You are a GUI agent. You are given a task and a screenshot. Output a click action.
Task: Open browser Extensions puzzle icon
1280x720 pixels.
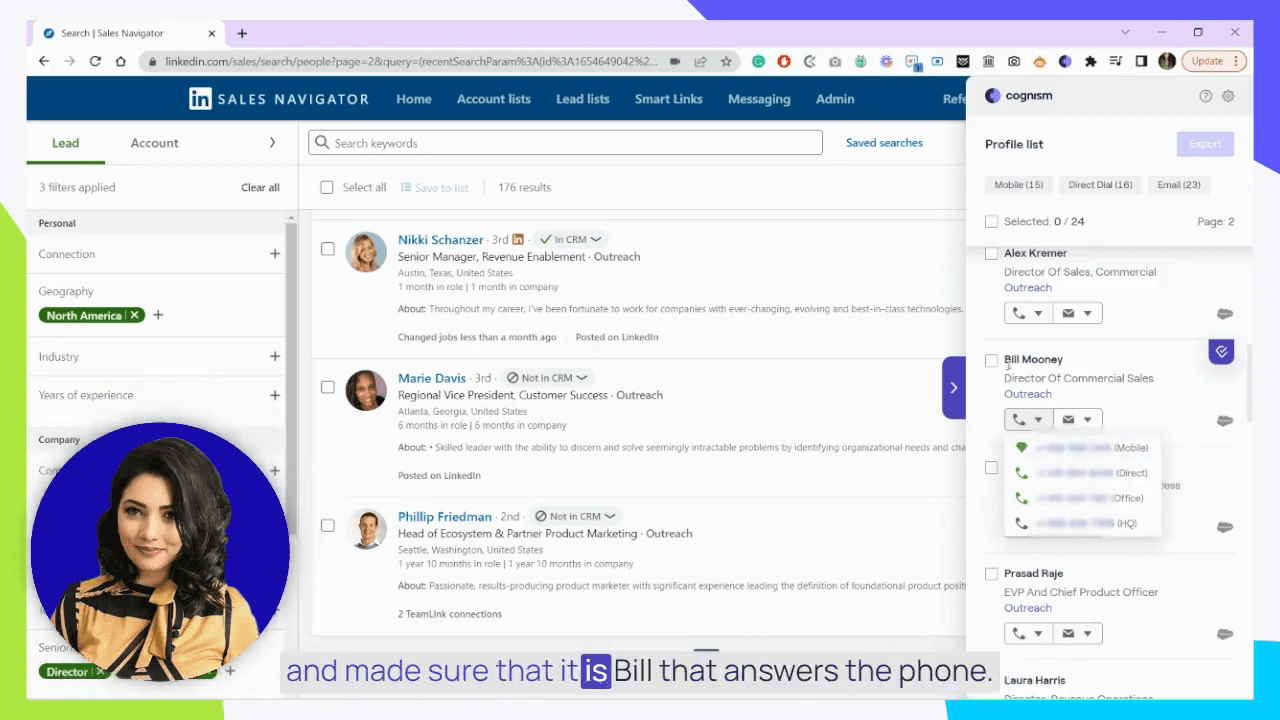1090,61
